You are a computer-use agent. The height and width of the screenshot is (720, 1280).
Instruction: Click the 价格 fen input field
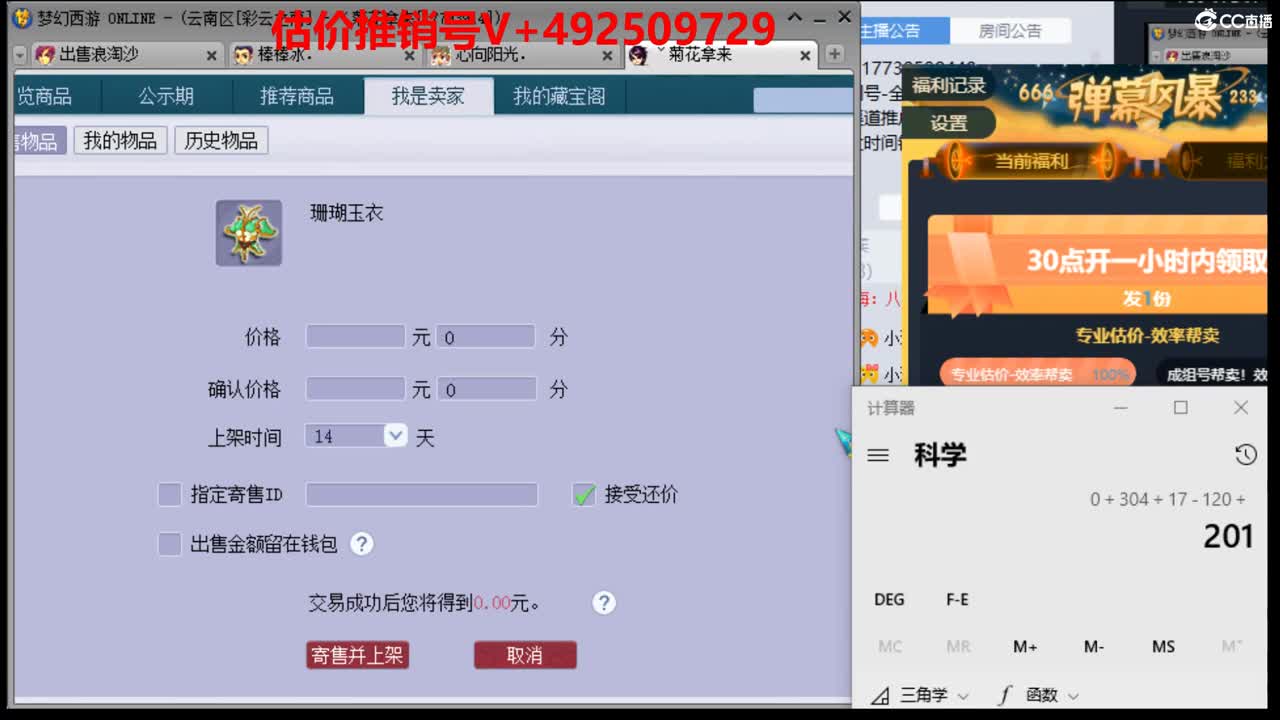point(485,337)
